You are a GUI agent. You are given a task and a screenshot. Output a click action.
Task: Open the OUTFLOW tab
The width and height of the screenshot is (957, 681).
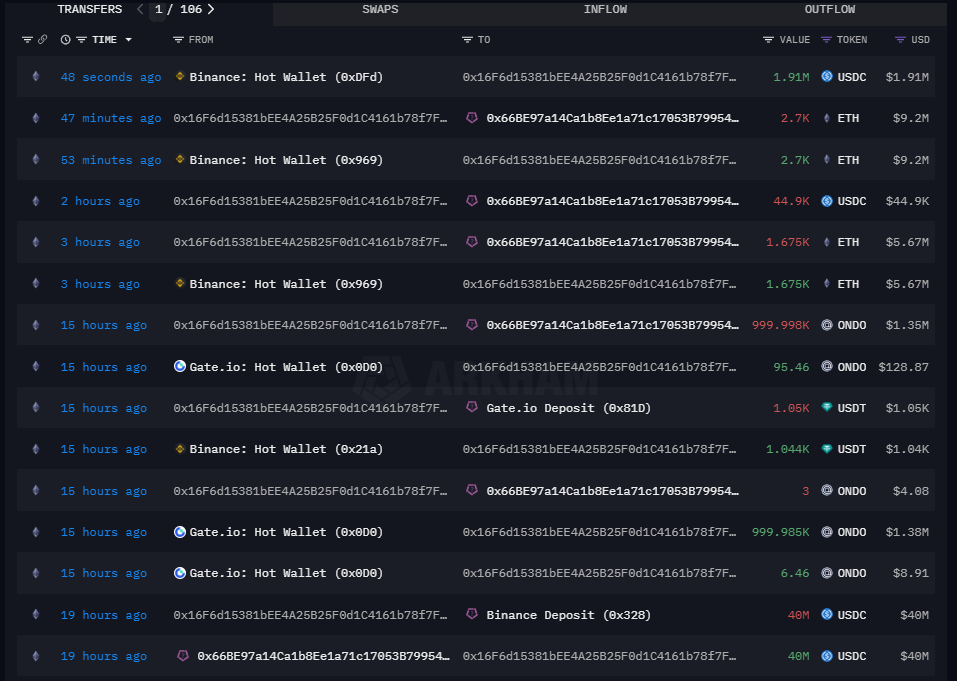[x=830, y=10]
